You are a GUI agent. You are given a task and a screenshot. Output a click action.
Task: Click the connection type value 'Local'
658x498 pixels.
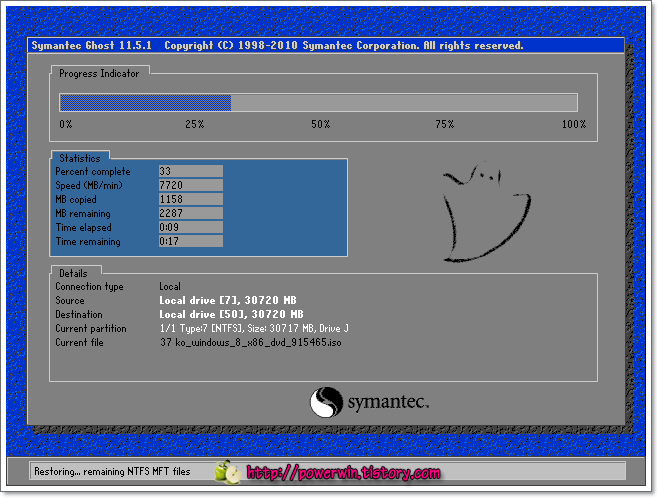pyautogui.click(x=170, y=287)
